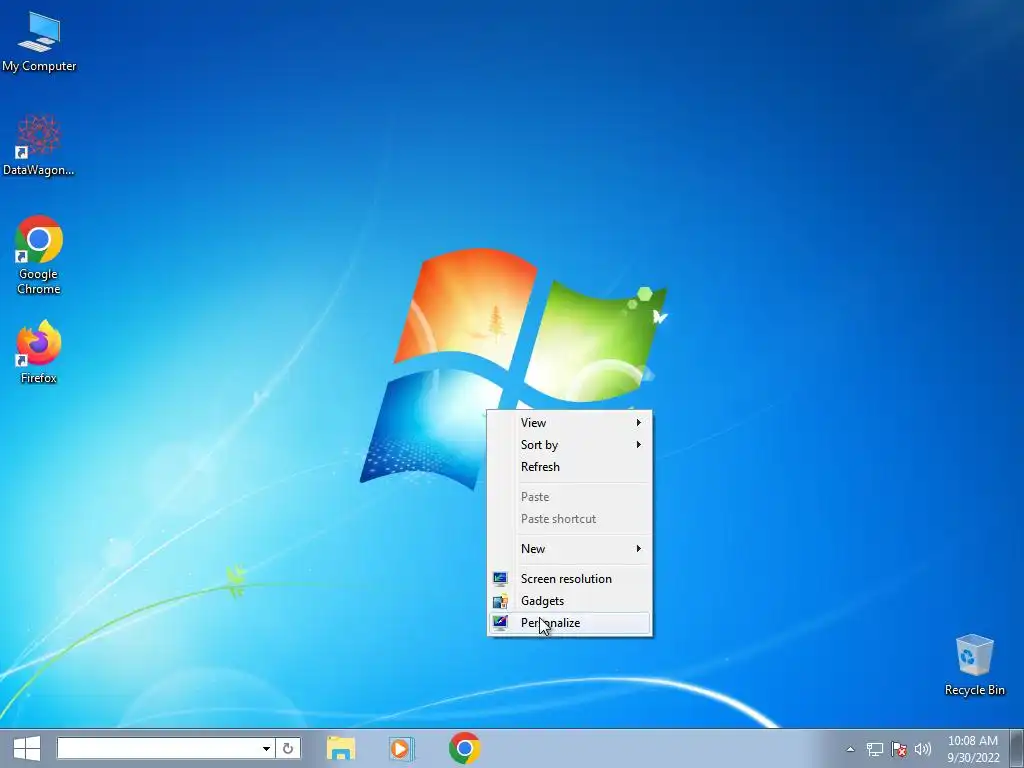Choose Personalize in the context menu

pos(569,623)
